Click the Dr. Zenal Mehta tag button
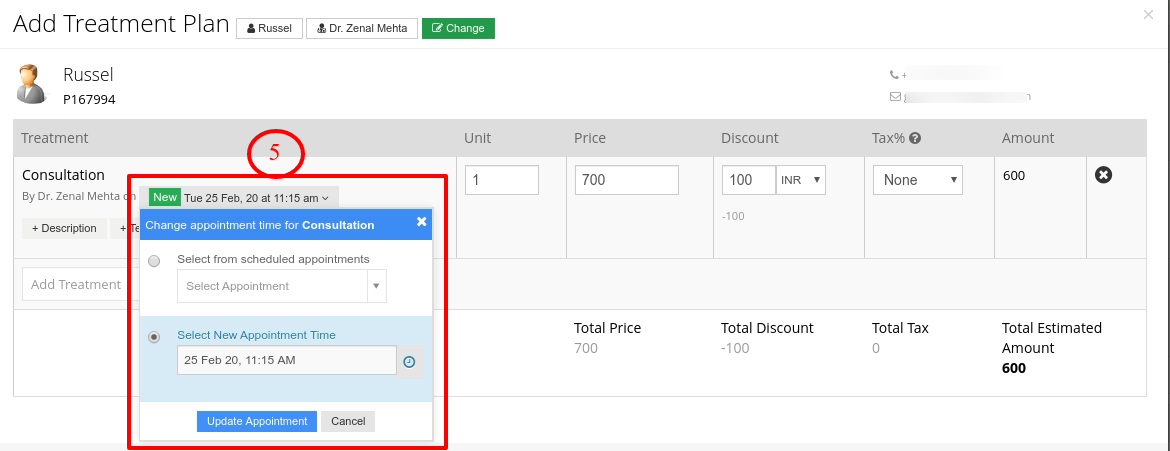The height and width of the screenshot is (451, 1170). [x=362, y=28]
